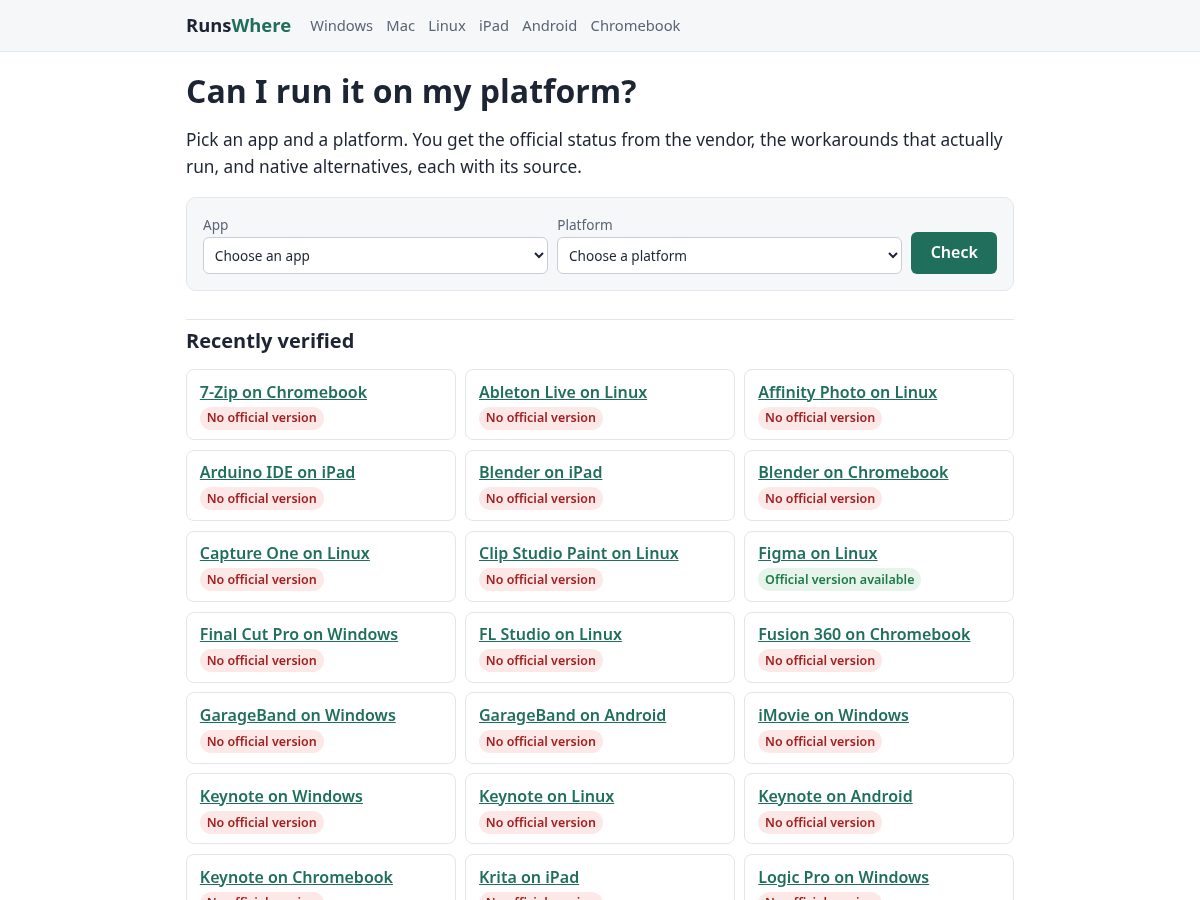
Task: Open the 'Choose a platform' dropdown
Action: point(729,255)
